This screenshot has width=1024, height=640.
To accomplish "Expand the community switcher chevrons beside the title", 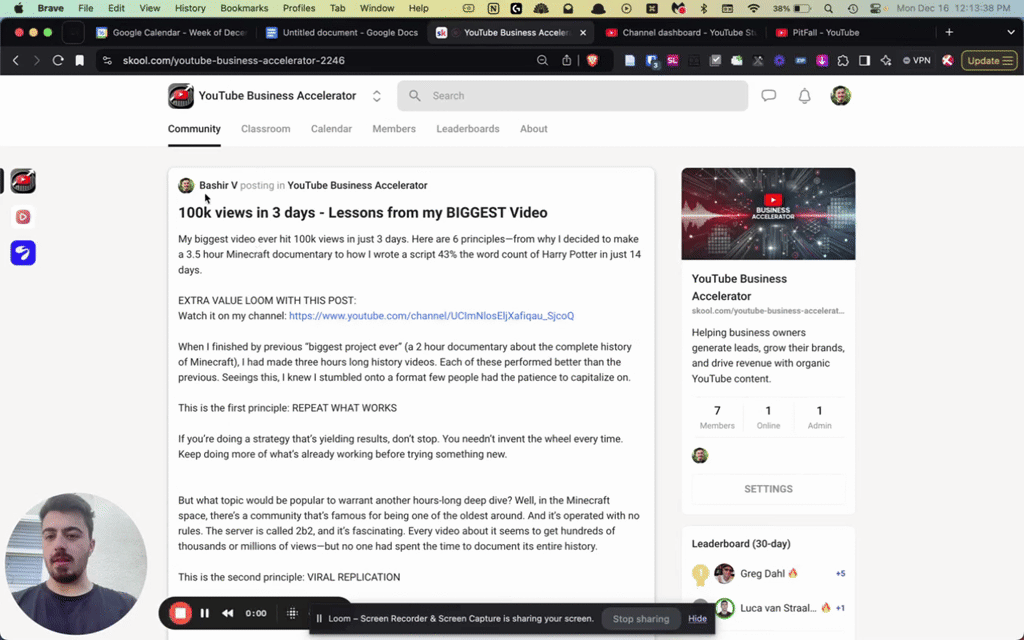I will [x=376, y=96].
